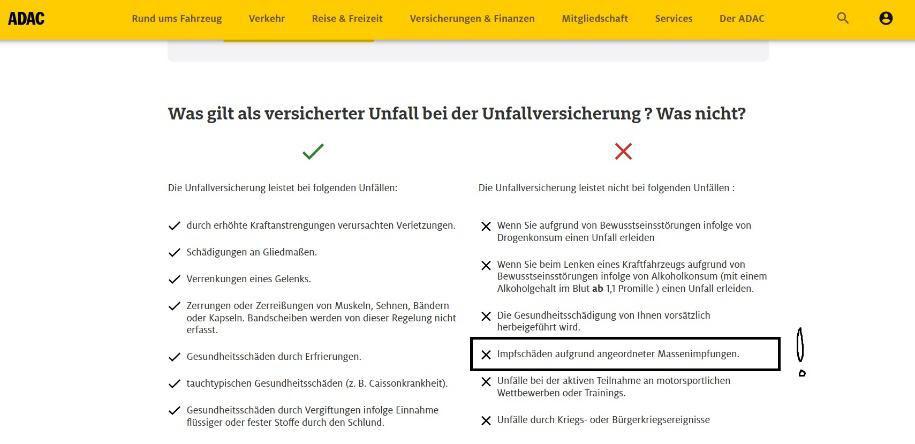Click the ADAC logo

pyautogui.click(x=26, y=18)
